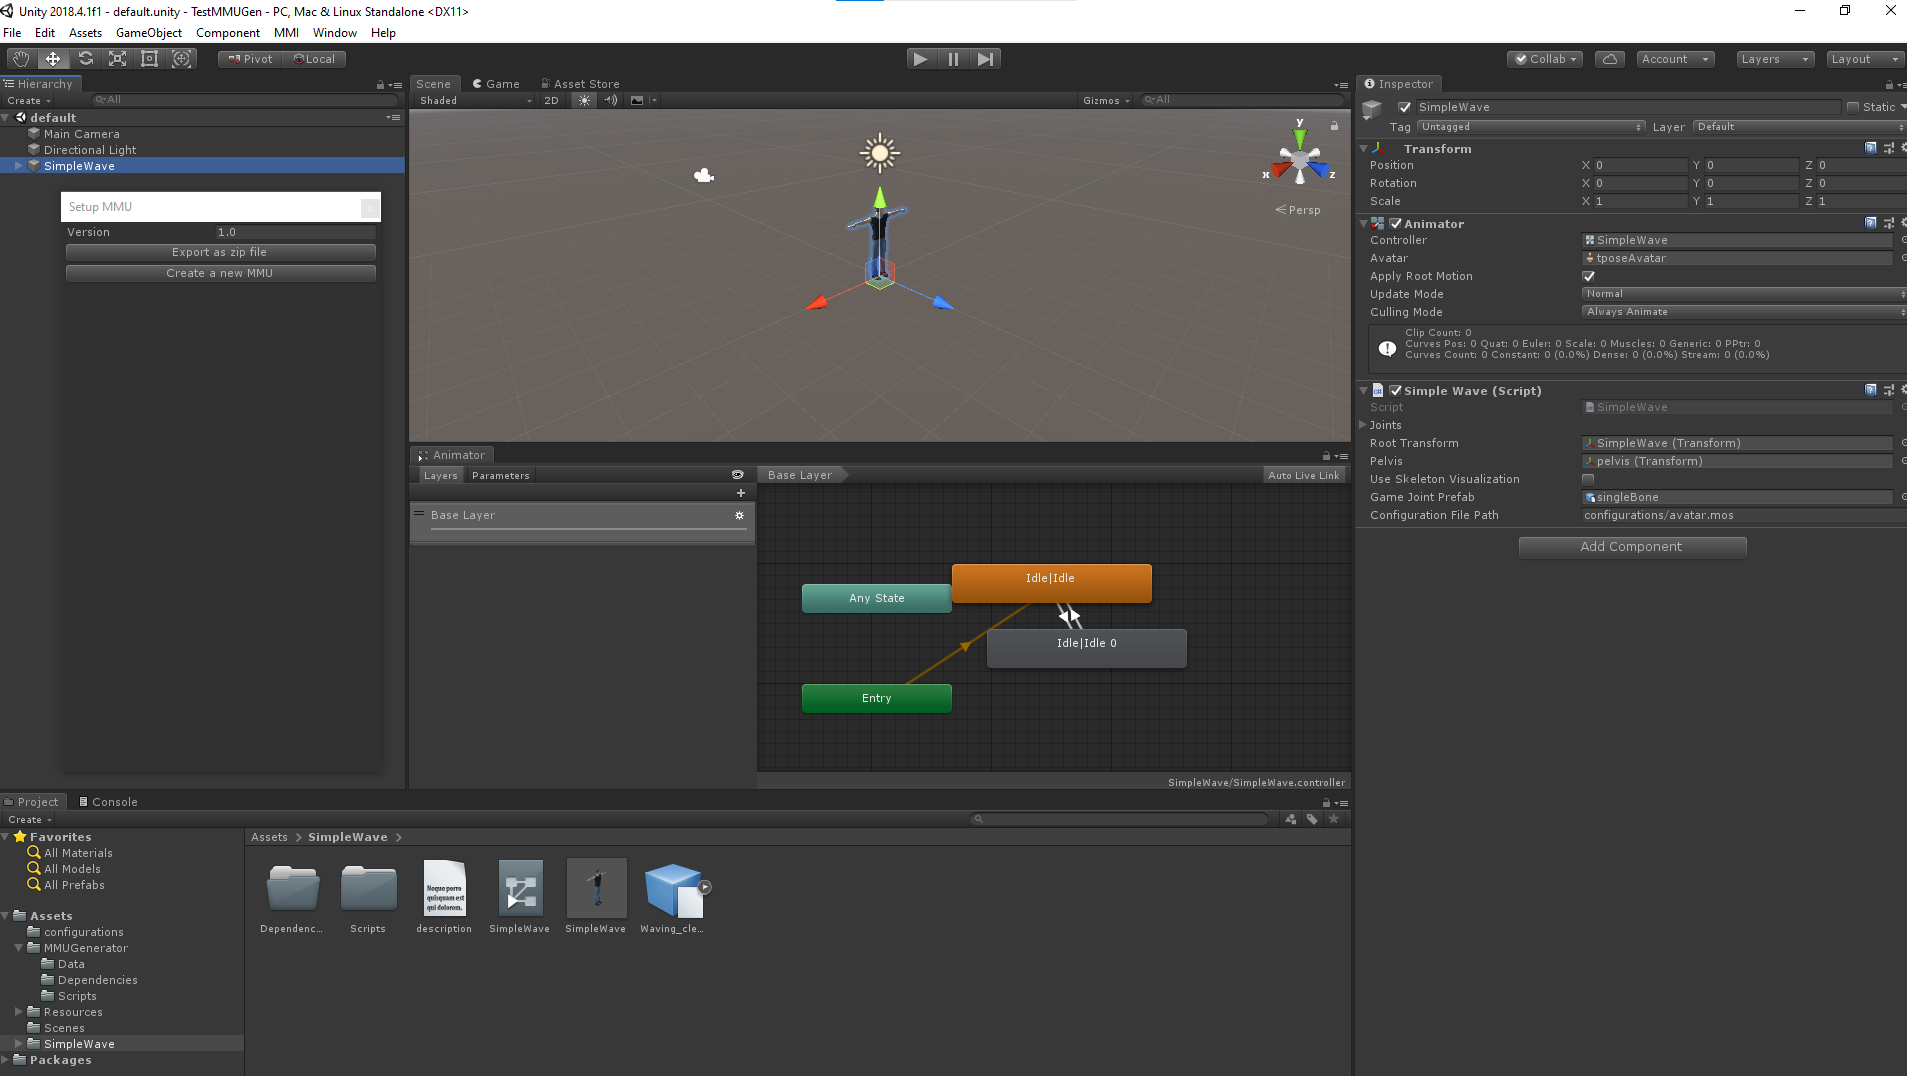The width and height of the screenshot is (1907, 1076).
Task: Switch to the Console tab
Action: [x=108, y=802]
